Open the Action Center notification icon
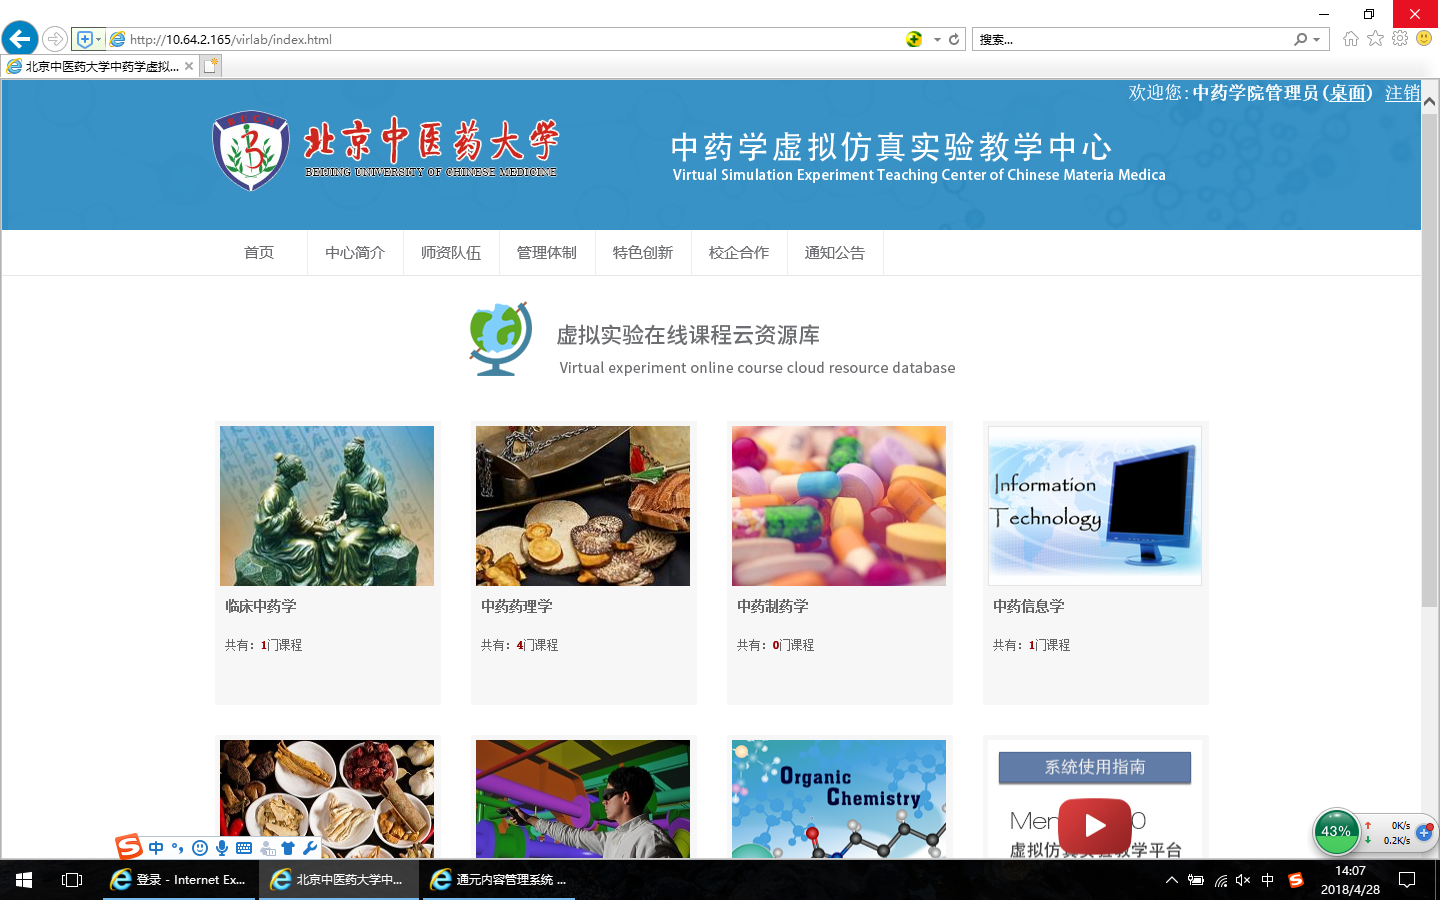This screenshot has height=900, width=1440. (x=1407, y=880)
